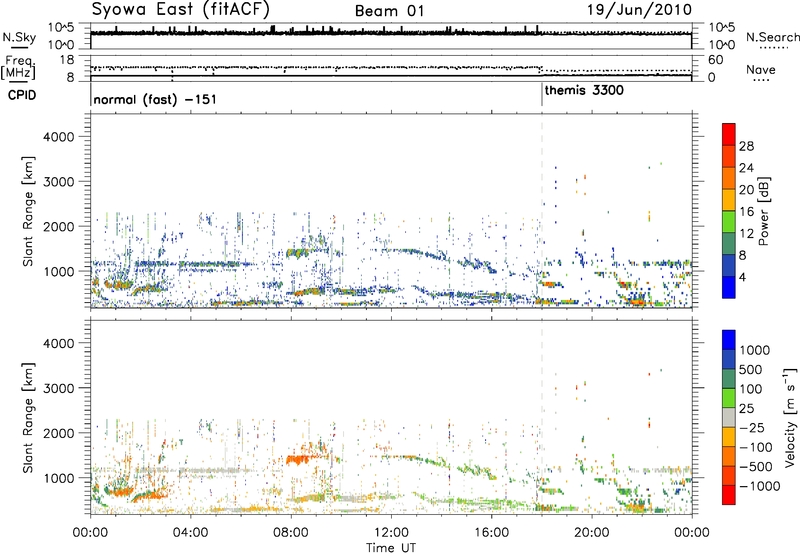The width and height of the screenshot is (800, 554).
Task: Click the '60' tick on the Nave axis
Action: click(x=715, y=60)
